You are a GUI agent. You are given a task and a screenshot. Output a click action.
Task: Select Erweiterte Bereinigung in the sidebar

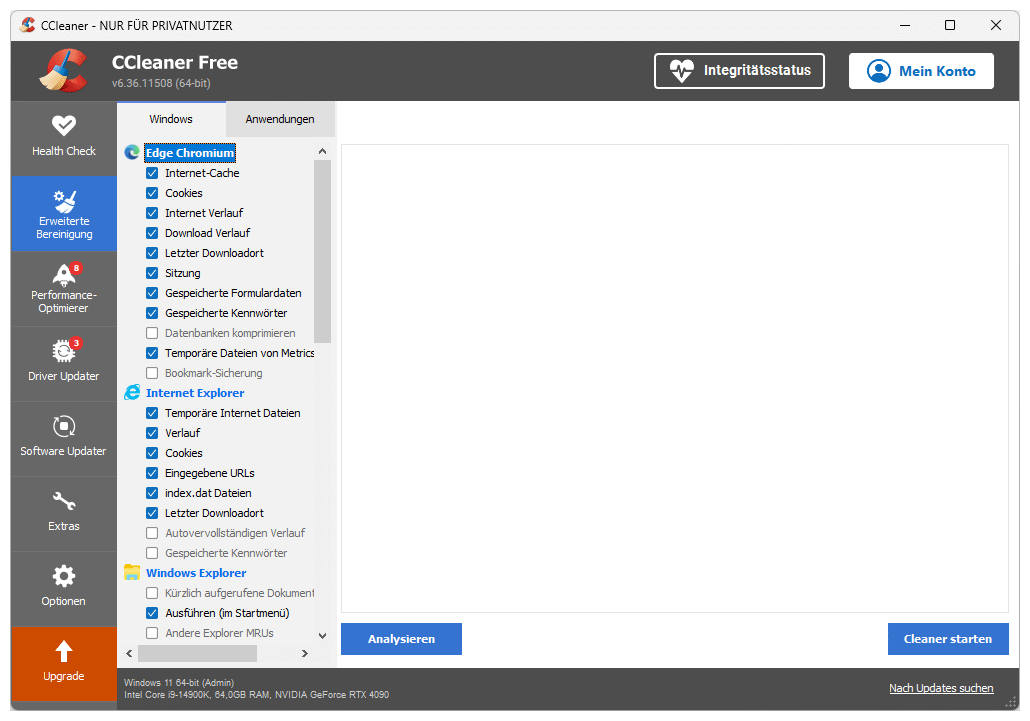pos(64,213)
